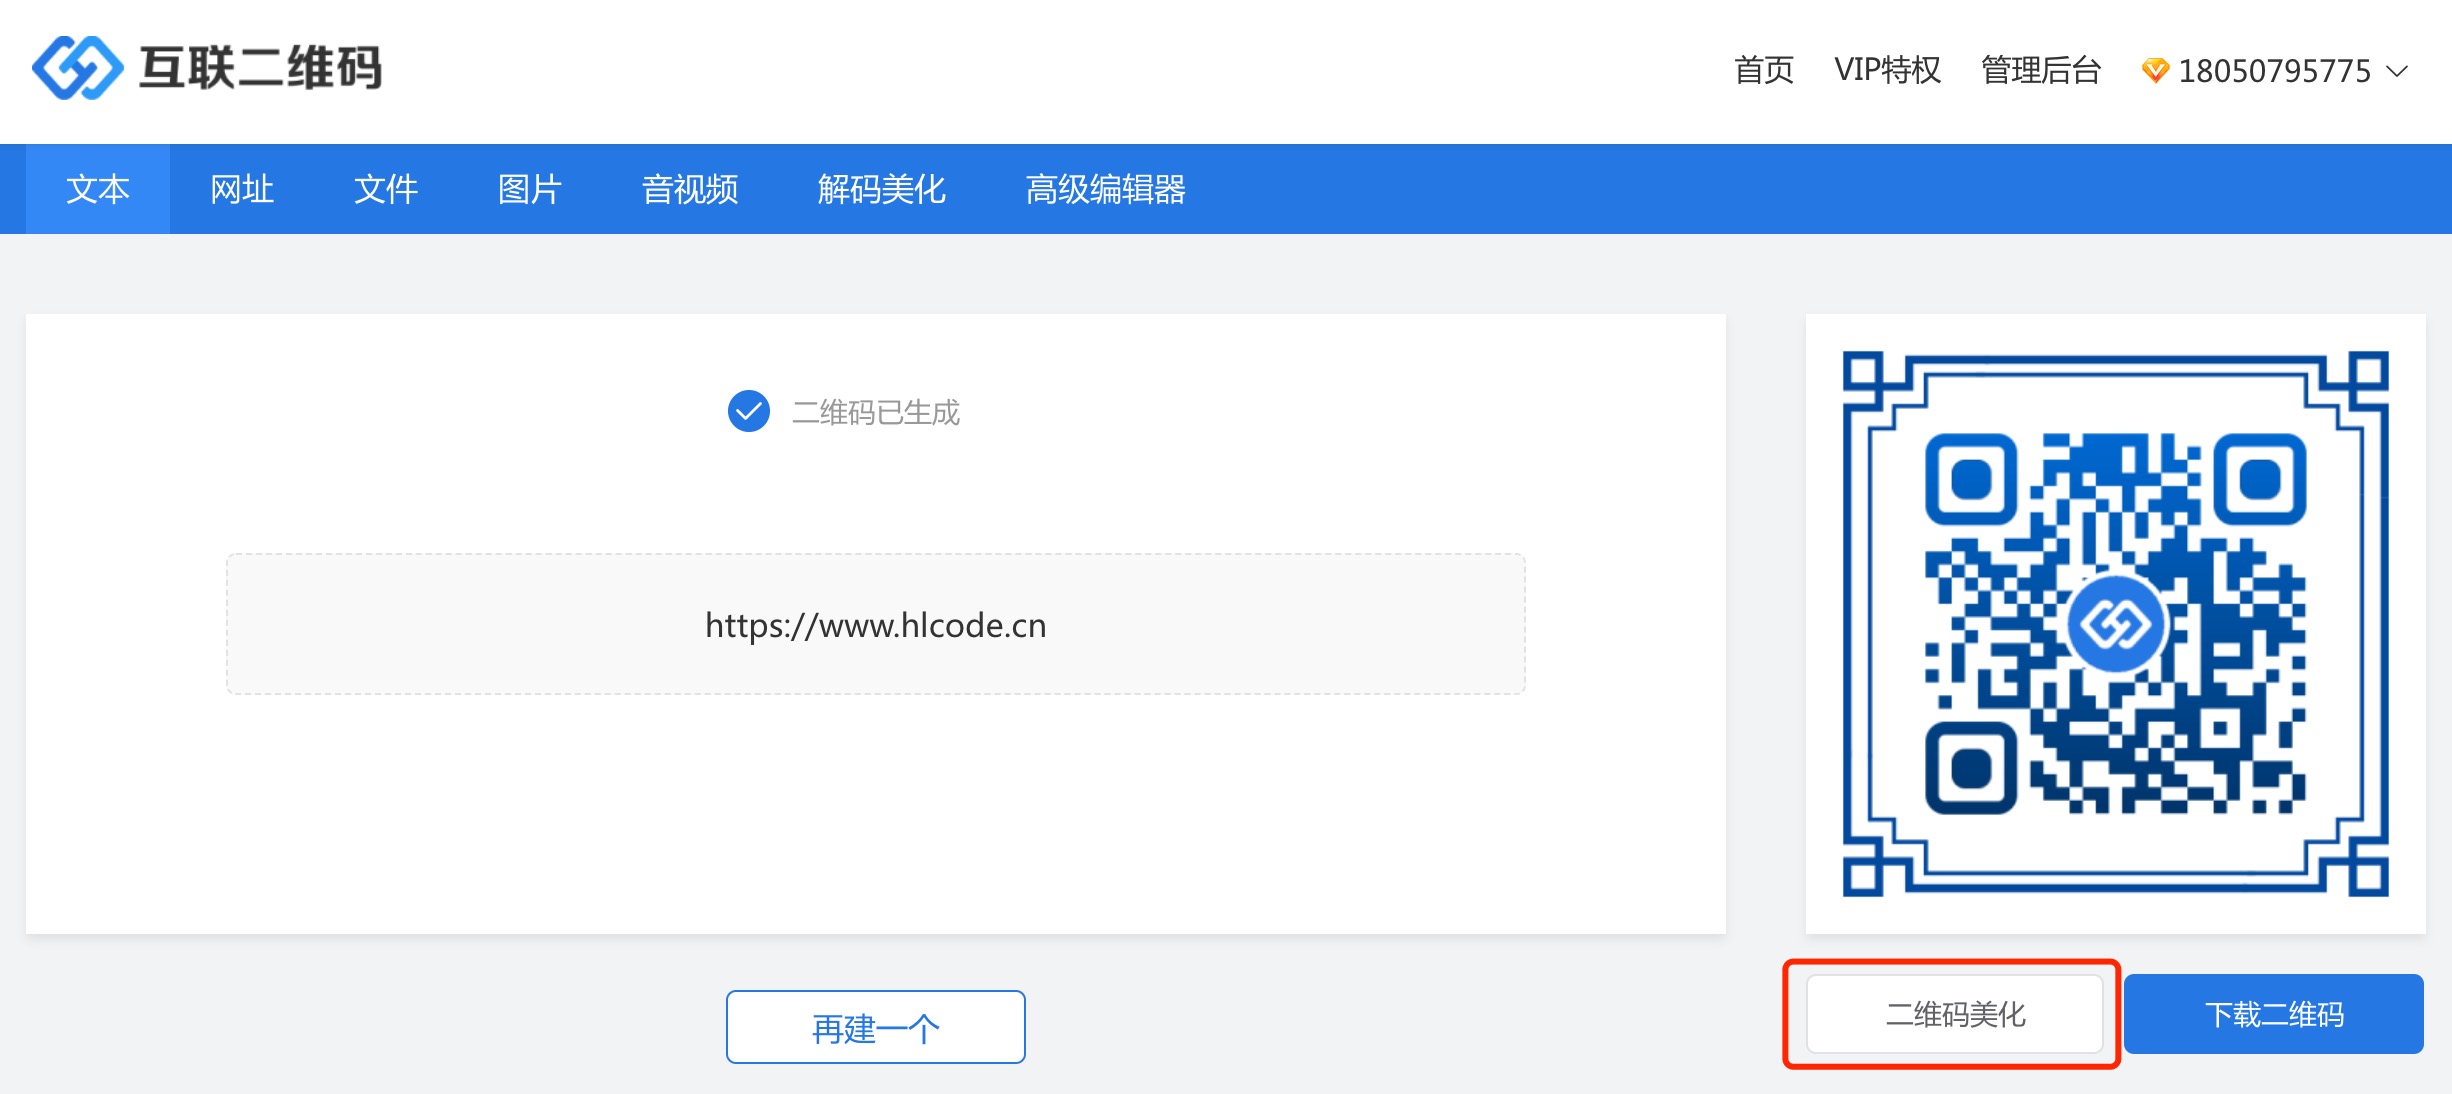This screenshot has width=2452, height=1094.
Task: Go to 首页 link
Action: [x=1764, y=70]
